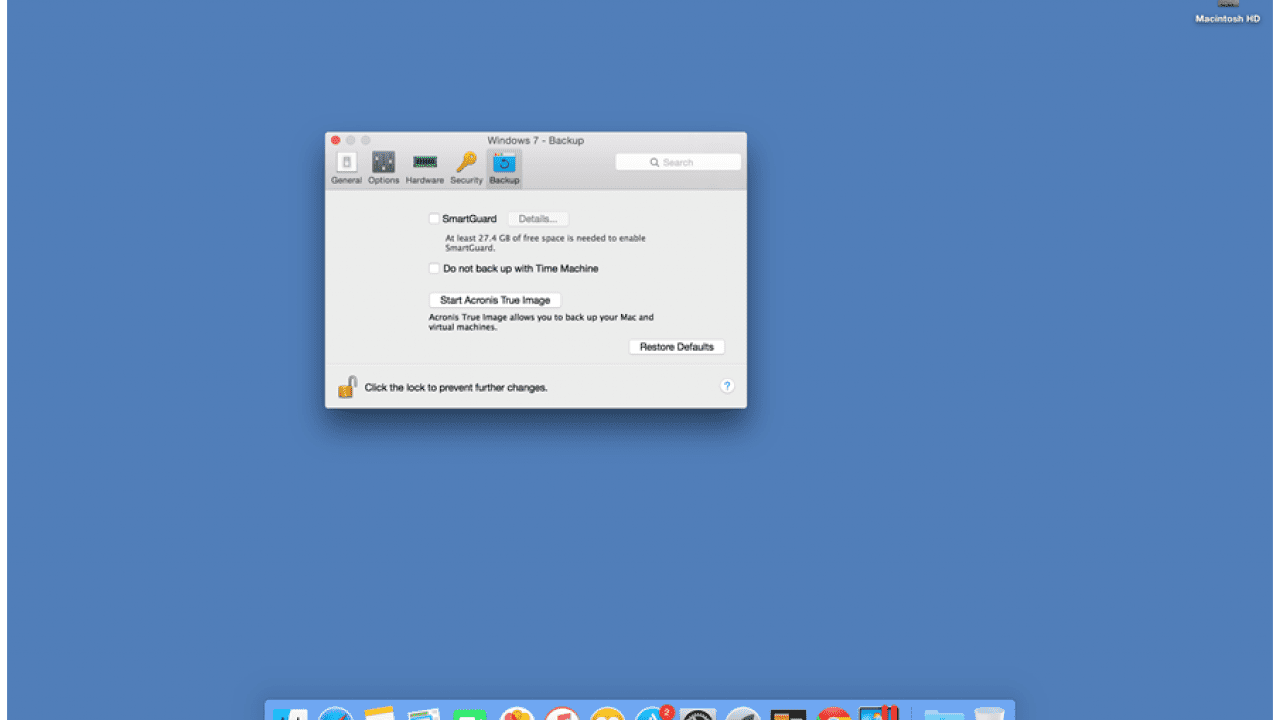Open App Store with the update badge

click(x=654, y=714)
